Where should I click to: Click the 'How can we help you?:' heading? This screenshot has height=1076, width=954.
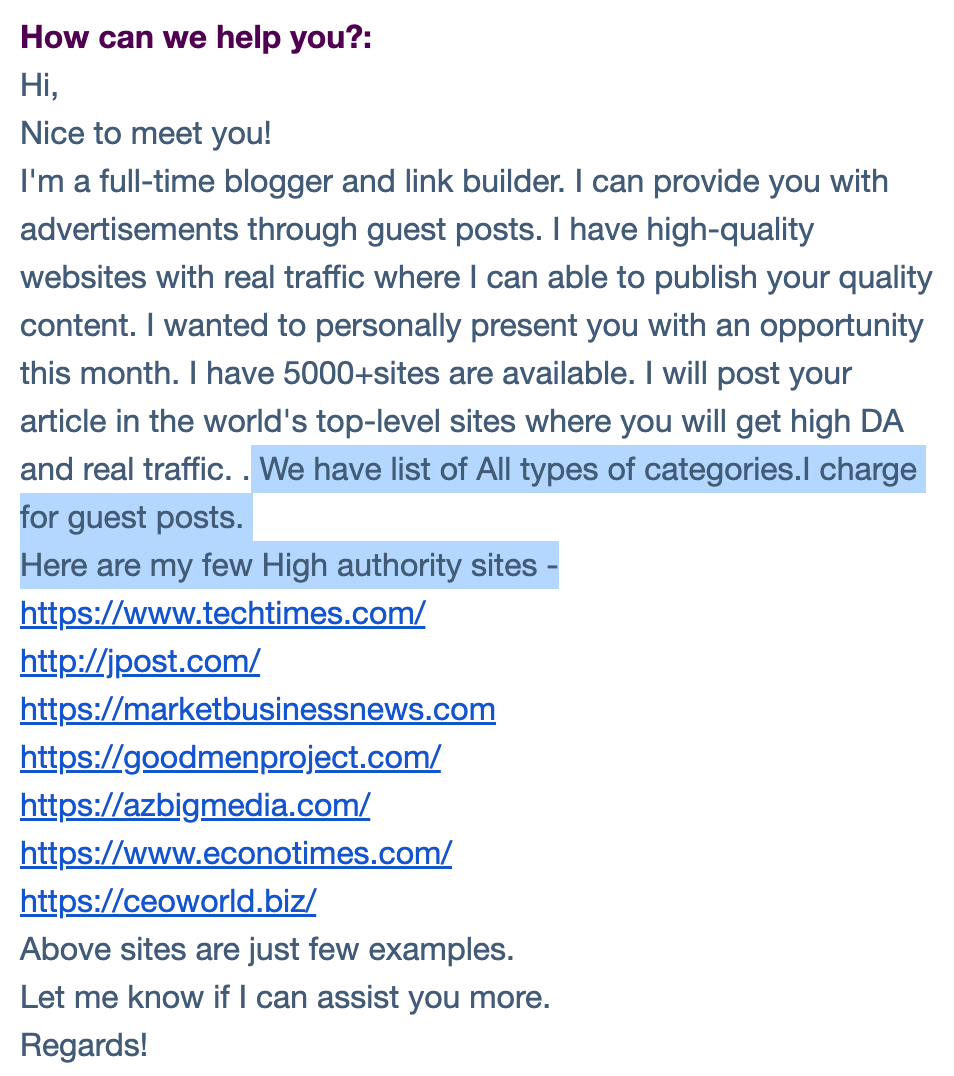click(x=196, y=38)
